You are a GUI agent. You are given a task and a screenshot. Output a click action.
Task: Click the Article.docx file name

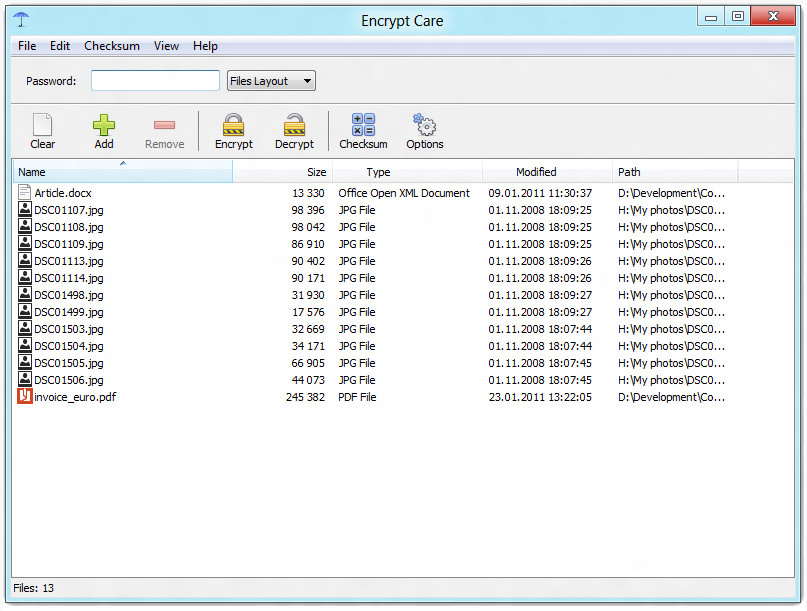(x=63, y=193)
